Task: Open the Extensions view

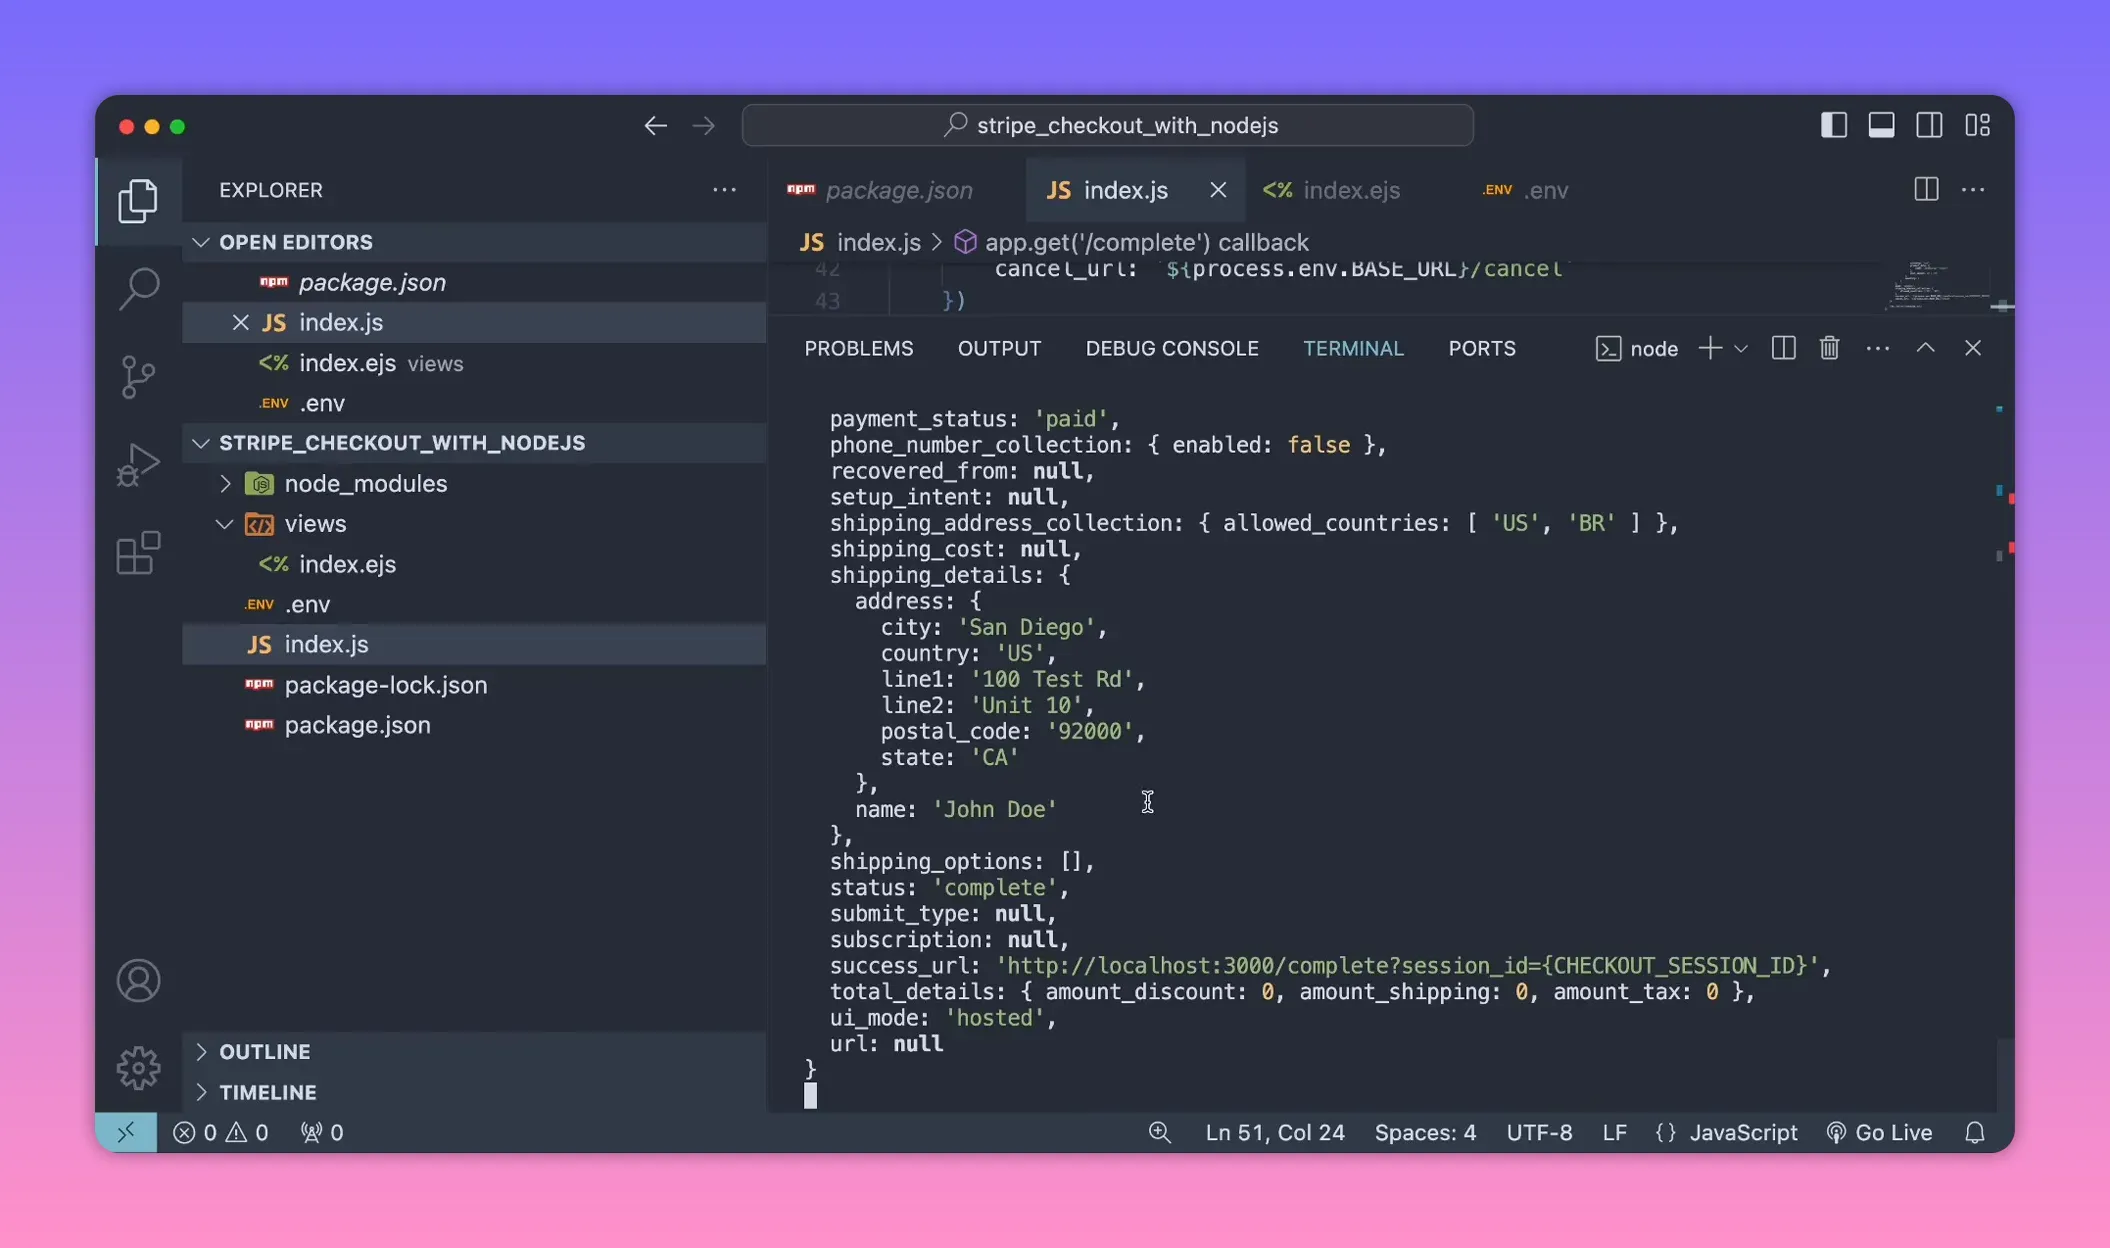Action: 138,552
